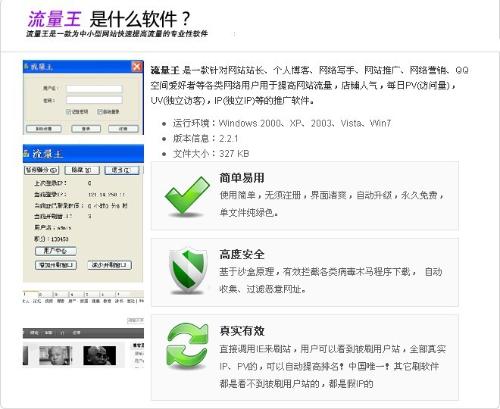Click the 退出 button in 流量王 window
The height and width of the screenshot is (409, 500).
122,170
